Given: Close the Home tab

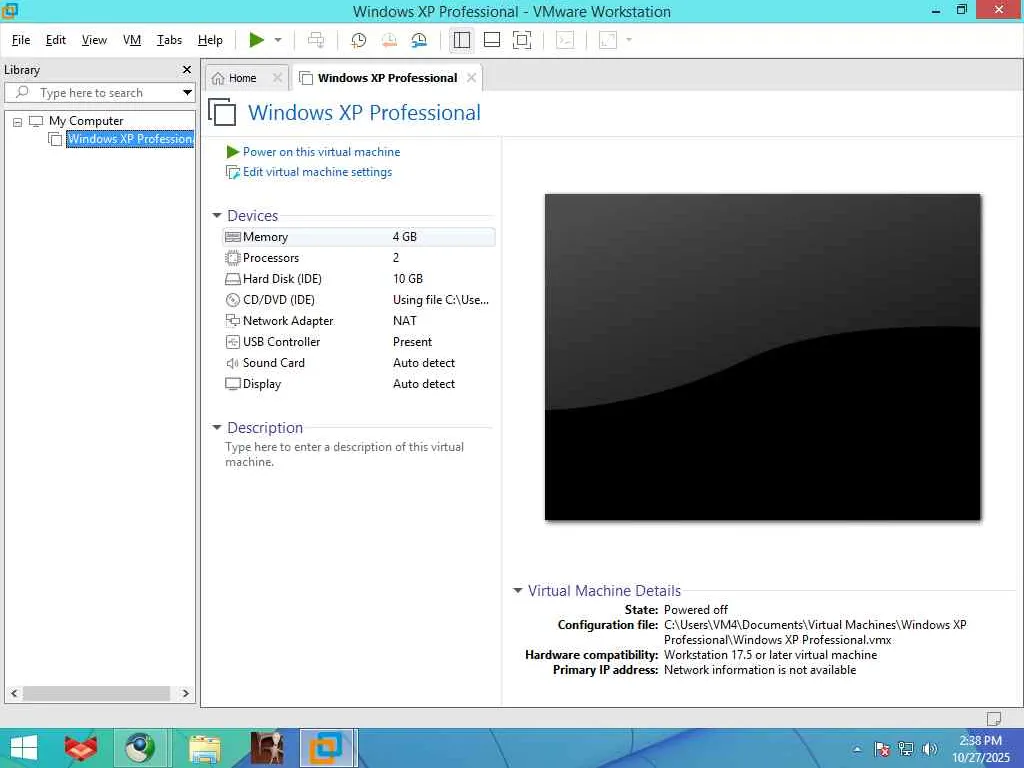Looking at the screenshot, I should coord(278,78).
